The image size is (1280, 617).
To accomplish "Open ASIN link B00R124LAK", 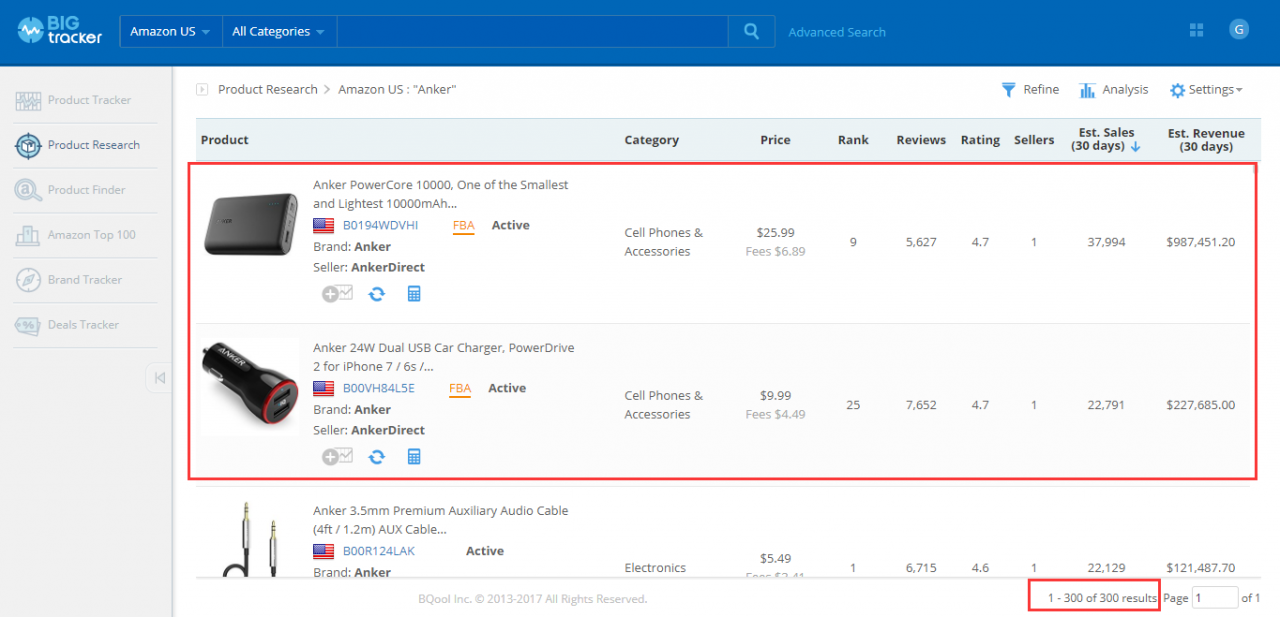I will (x=379, y=552).
